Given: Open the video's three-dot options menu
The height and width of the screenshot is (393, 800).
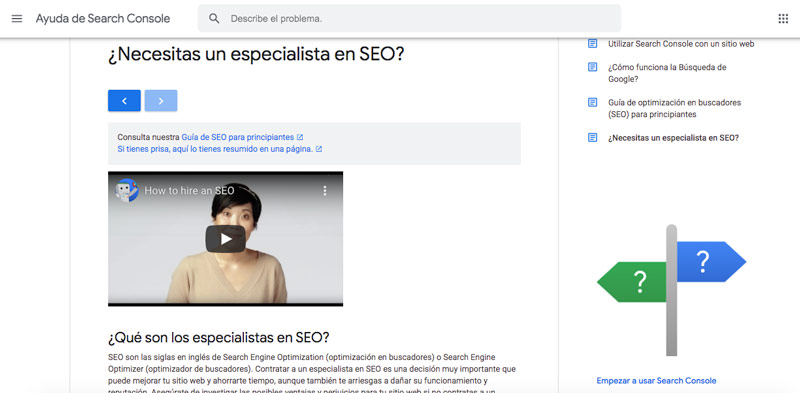Looking at the screenshot, I should (x=324, y=191).
